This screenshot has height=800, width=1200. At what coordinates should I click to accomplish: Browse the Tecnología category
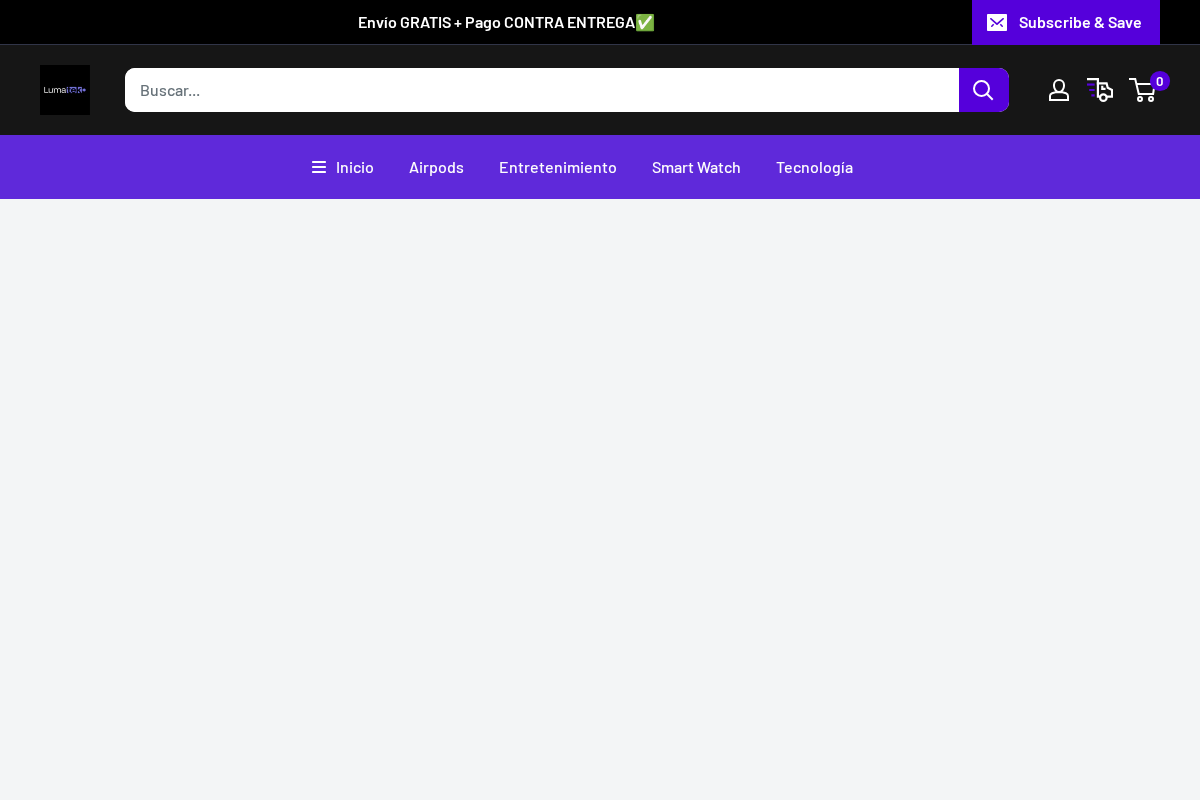[814, 167]
